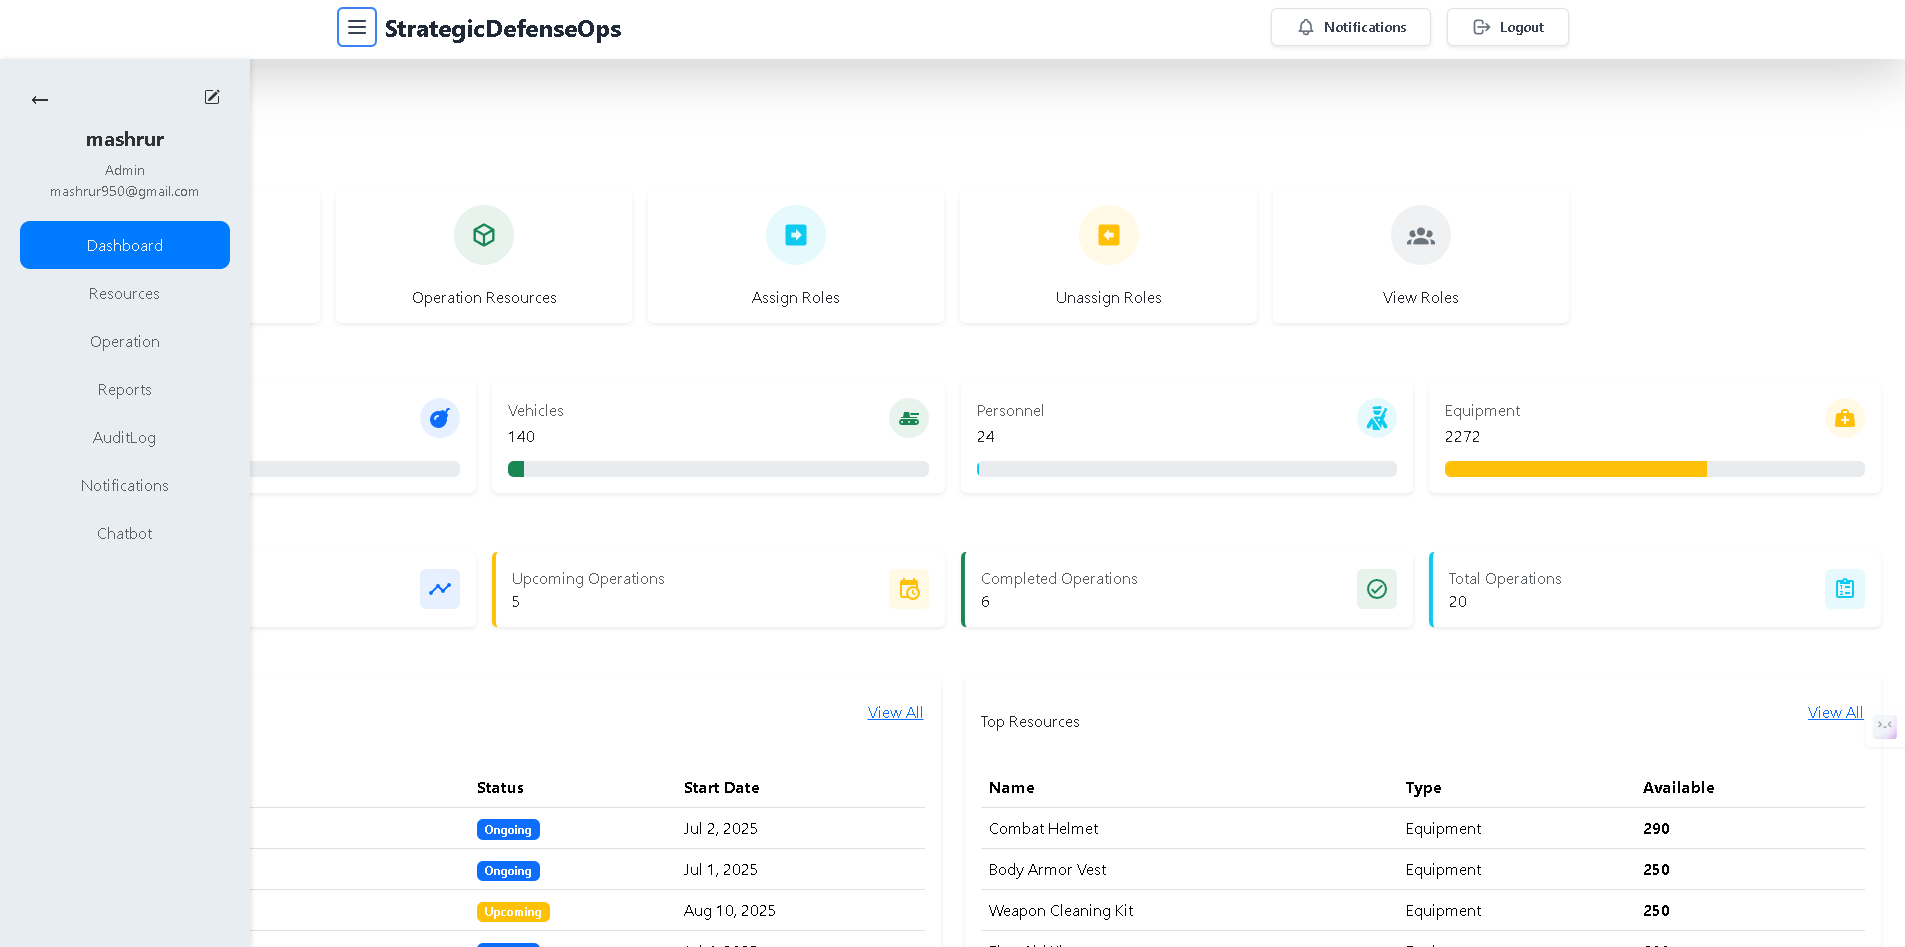Image resolution: width=1905 pixels, height=947 pixels.
Task: Click the mashrur950@gmail.com email text
Action: (x=125, y=191)
